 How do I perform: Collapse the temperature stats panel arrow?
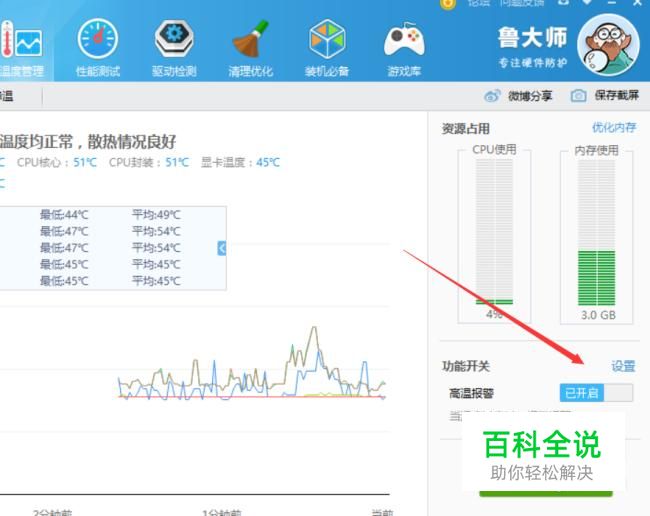tap(222, 248)
